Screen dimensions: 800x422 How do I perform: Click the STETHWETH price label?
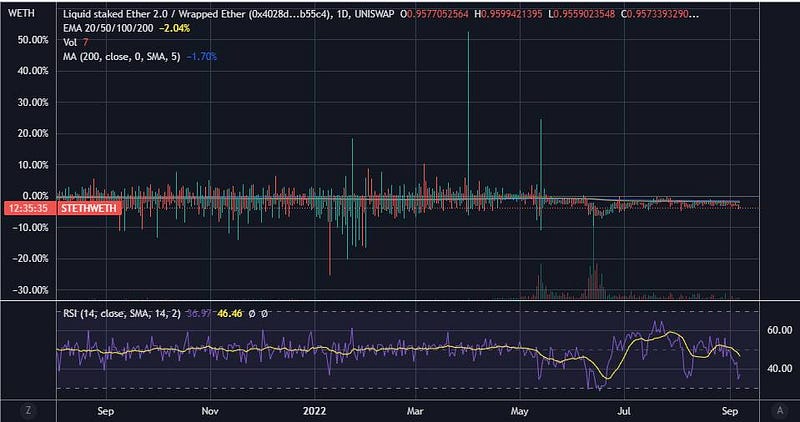pos(89,208)
